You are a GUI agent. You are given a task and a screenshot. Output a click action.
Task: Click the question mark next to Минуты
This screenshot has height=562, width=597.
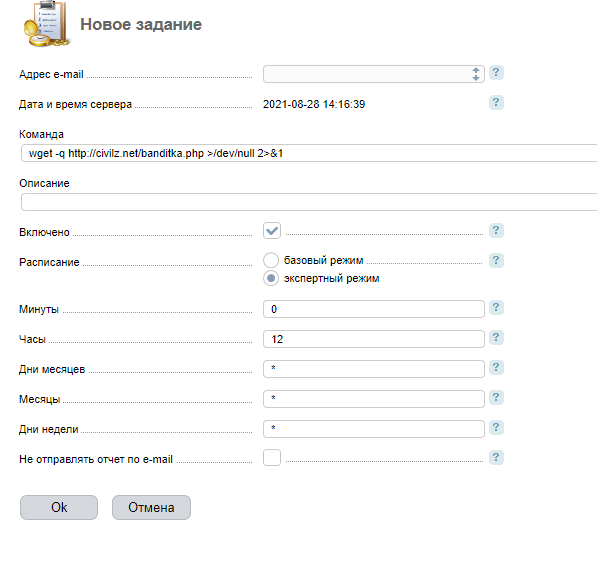click(496, 307)
